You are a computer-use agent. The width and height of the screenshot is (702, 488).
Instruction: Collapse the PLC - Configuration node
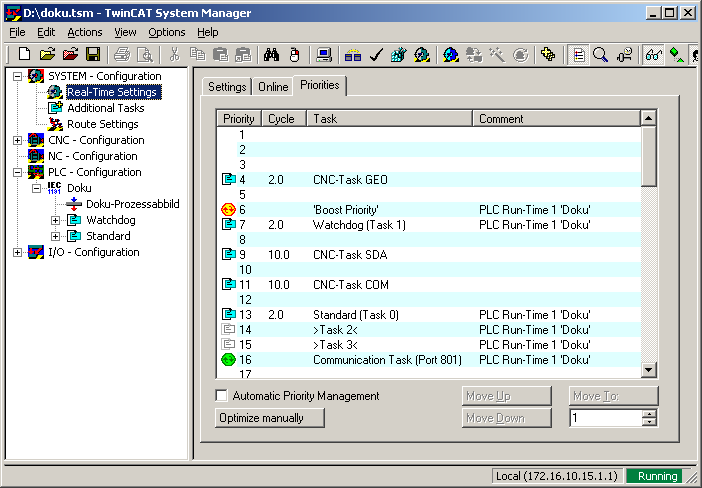pyautogui.click(x=17, y=172)
